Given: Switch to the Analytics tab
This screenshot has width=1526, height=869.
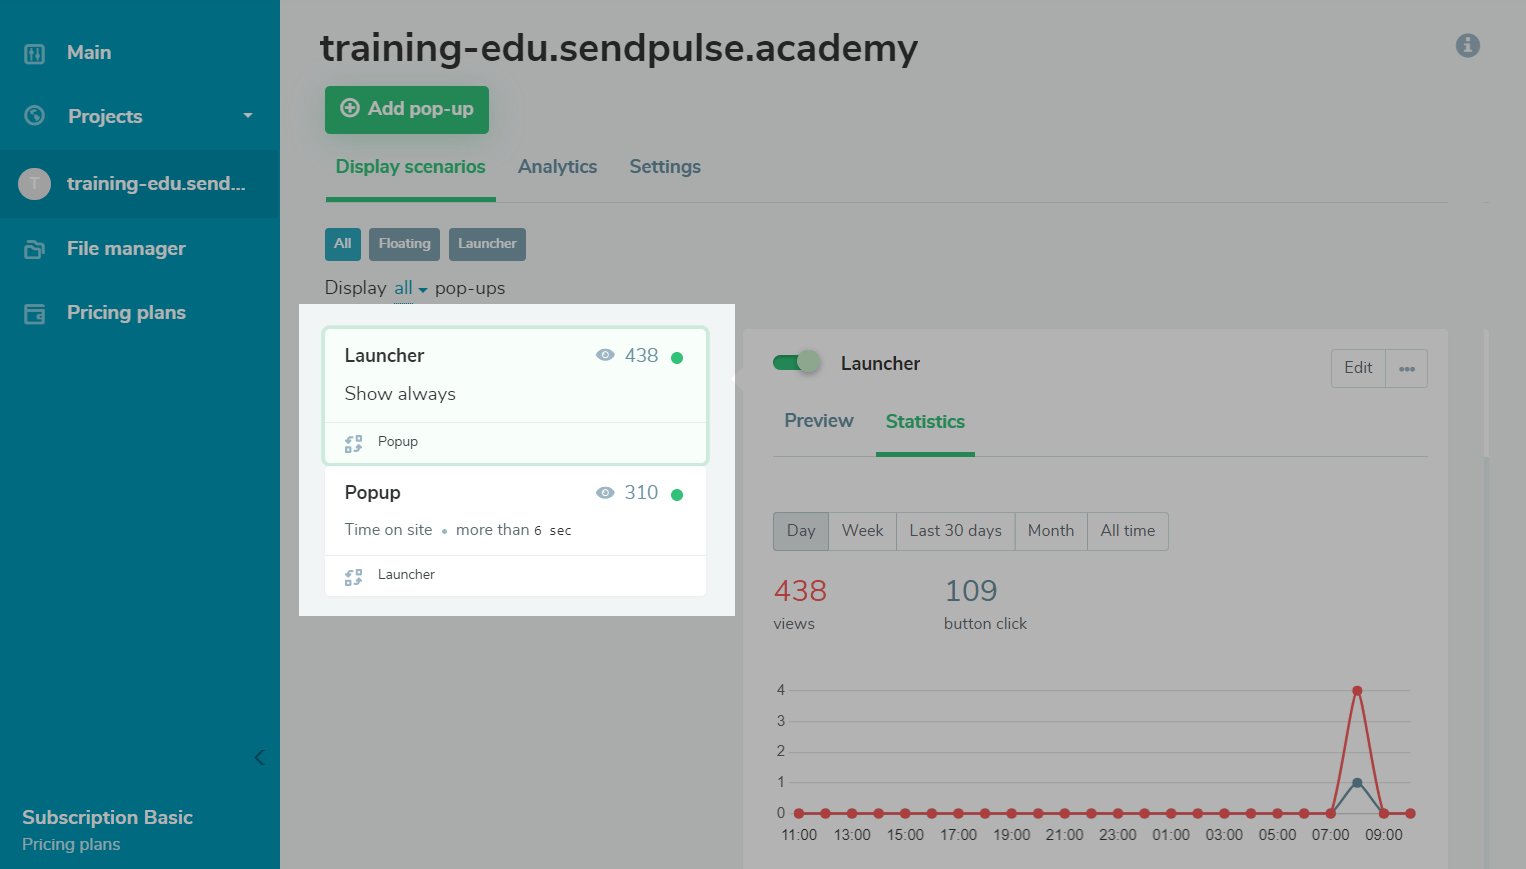Looking at the screenshot, I should click(557, 167).
